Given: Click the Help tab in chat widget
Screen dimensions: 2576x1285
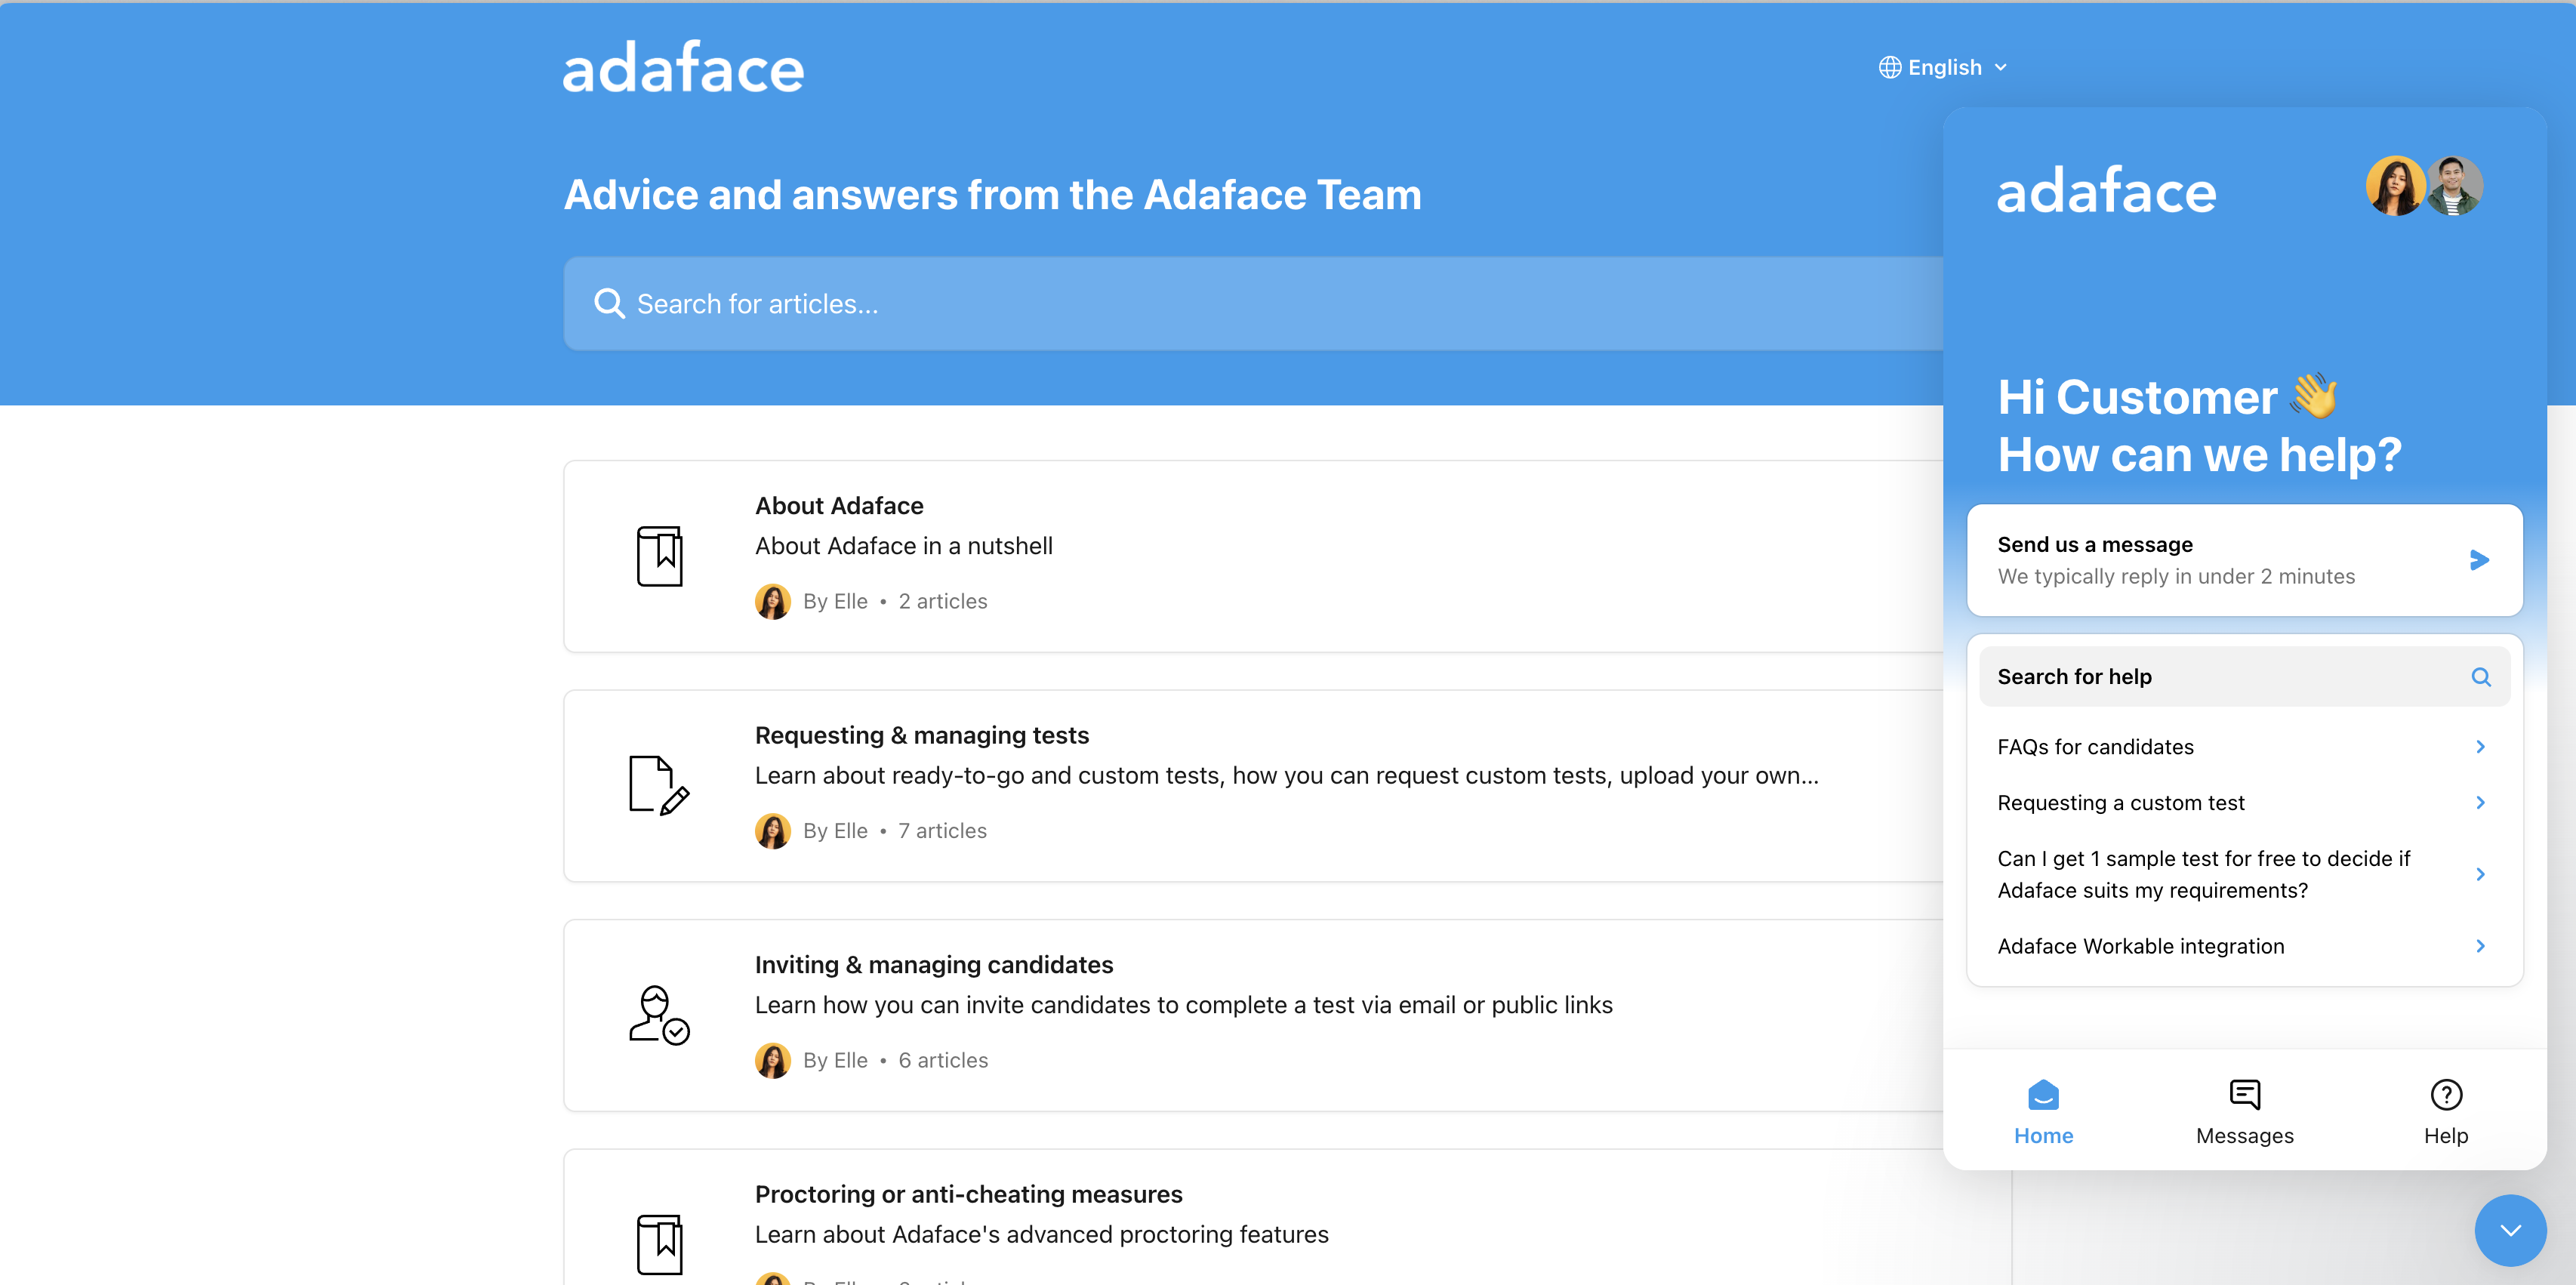Looking at the screenshot, I should point(2446,1111).
